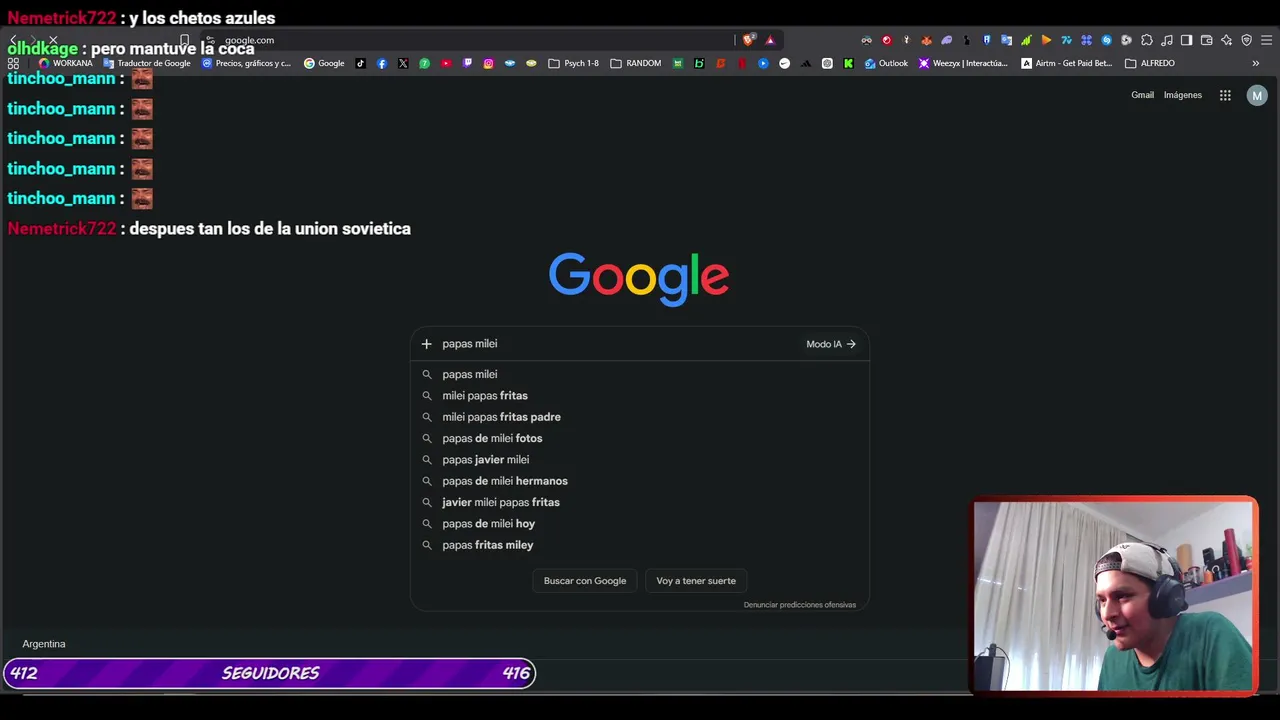The width and height of the screenshot is (1280, 720).
Task: Expand hidden bookmarks chevron
Action: [1255, 63]
